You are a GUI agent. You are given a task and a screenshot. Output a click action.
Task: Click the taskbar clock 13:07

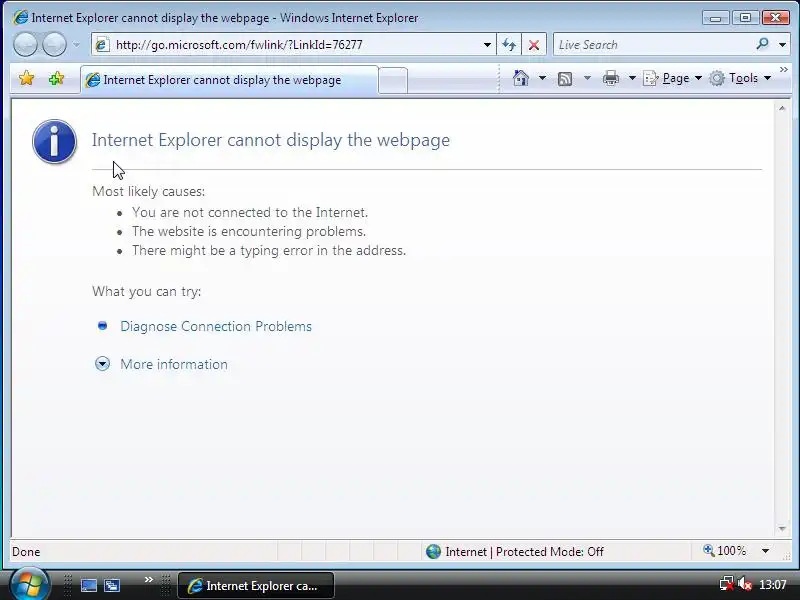(x=772, y=584)
